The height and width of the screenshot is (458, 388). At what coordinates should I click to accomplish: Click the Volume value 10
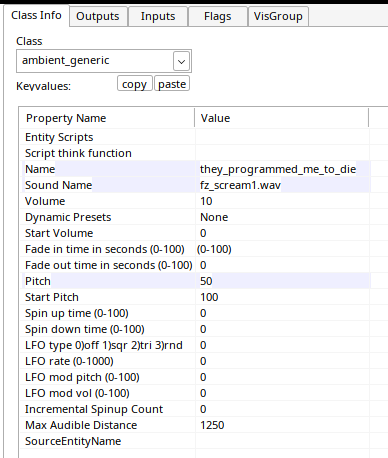click(206, 201)
